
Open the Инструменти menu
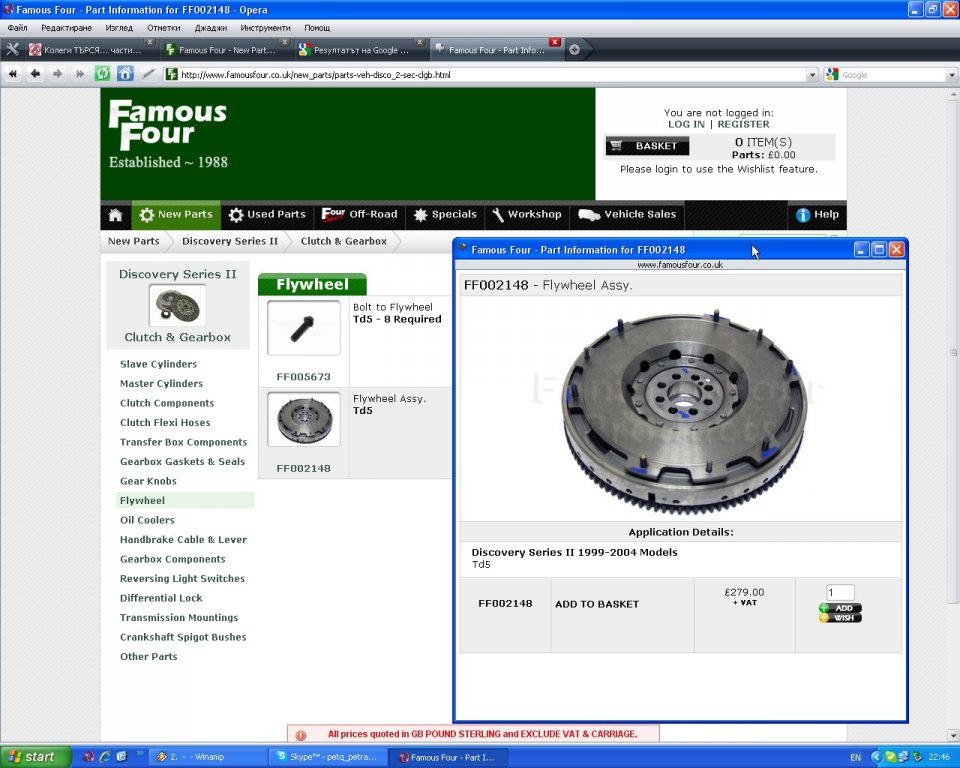coord(265,28)
